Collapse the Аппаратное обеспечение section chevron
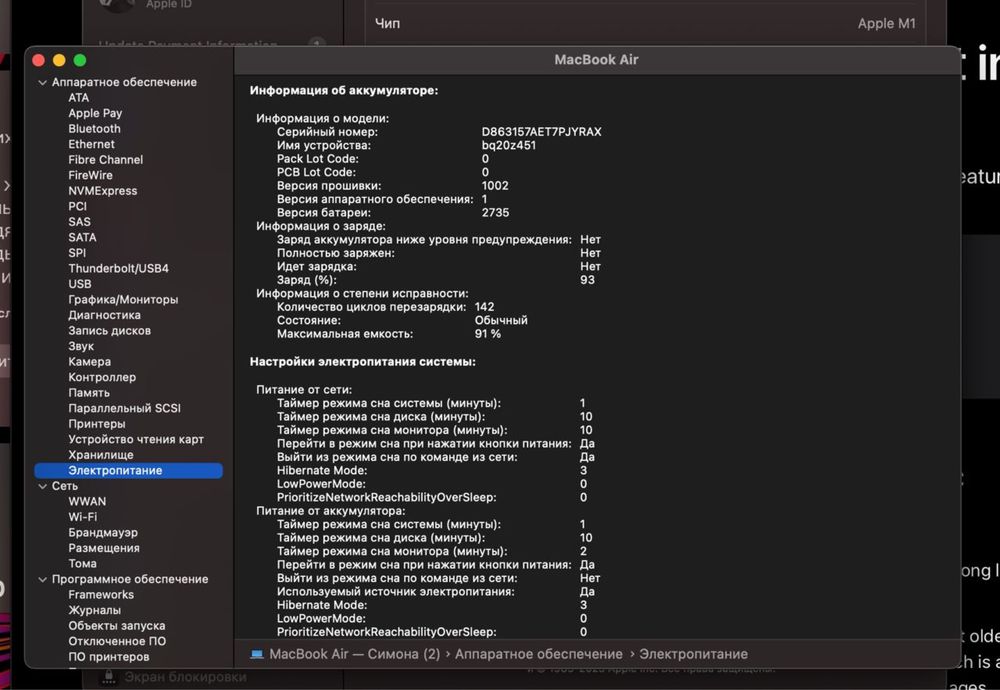The width and height of the screenshot is (1000, 690). tap(43, 82)
